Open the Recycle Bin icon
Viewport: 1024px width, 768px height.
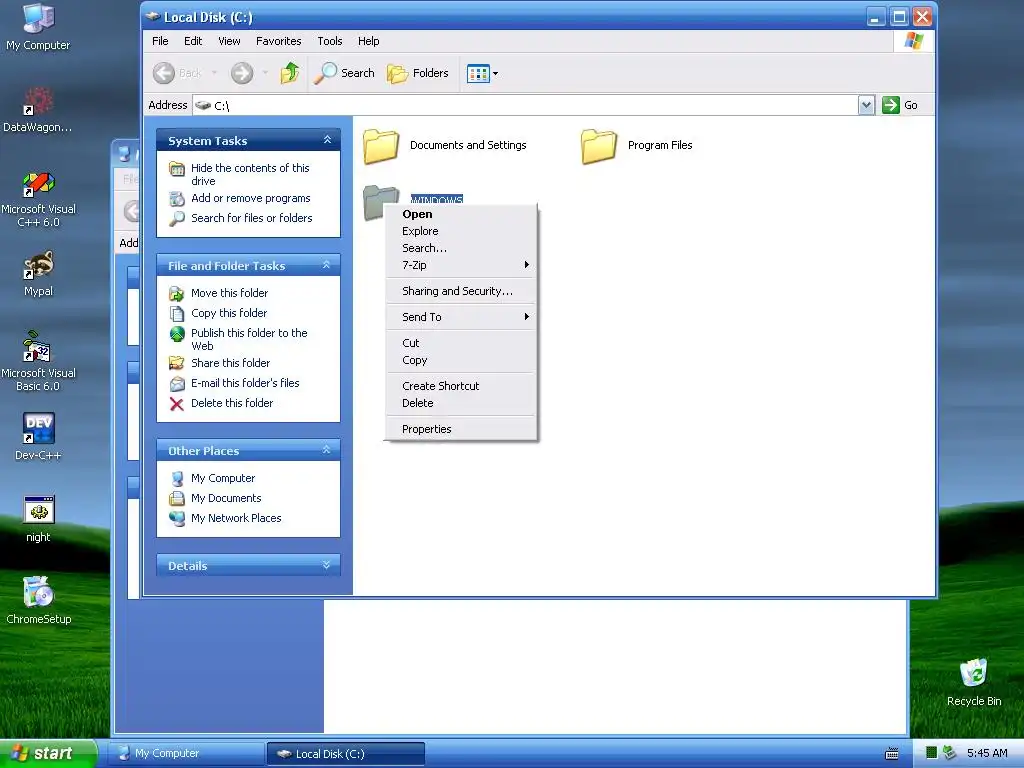click(x=974, y=682)
